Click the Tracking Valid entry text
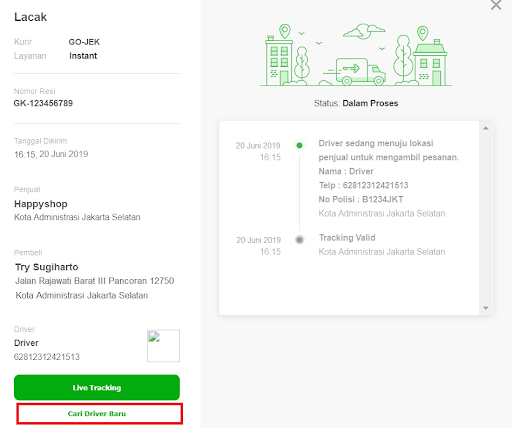This screenshot has height=428, width=512. (347, 238)
